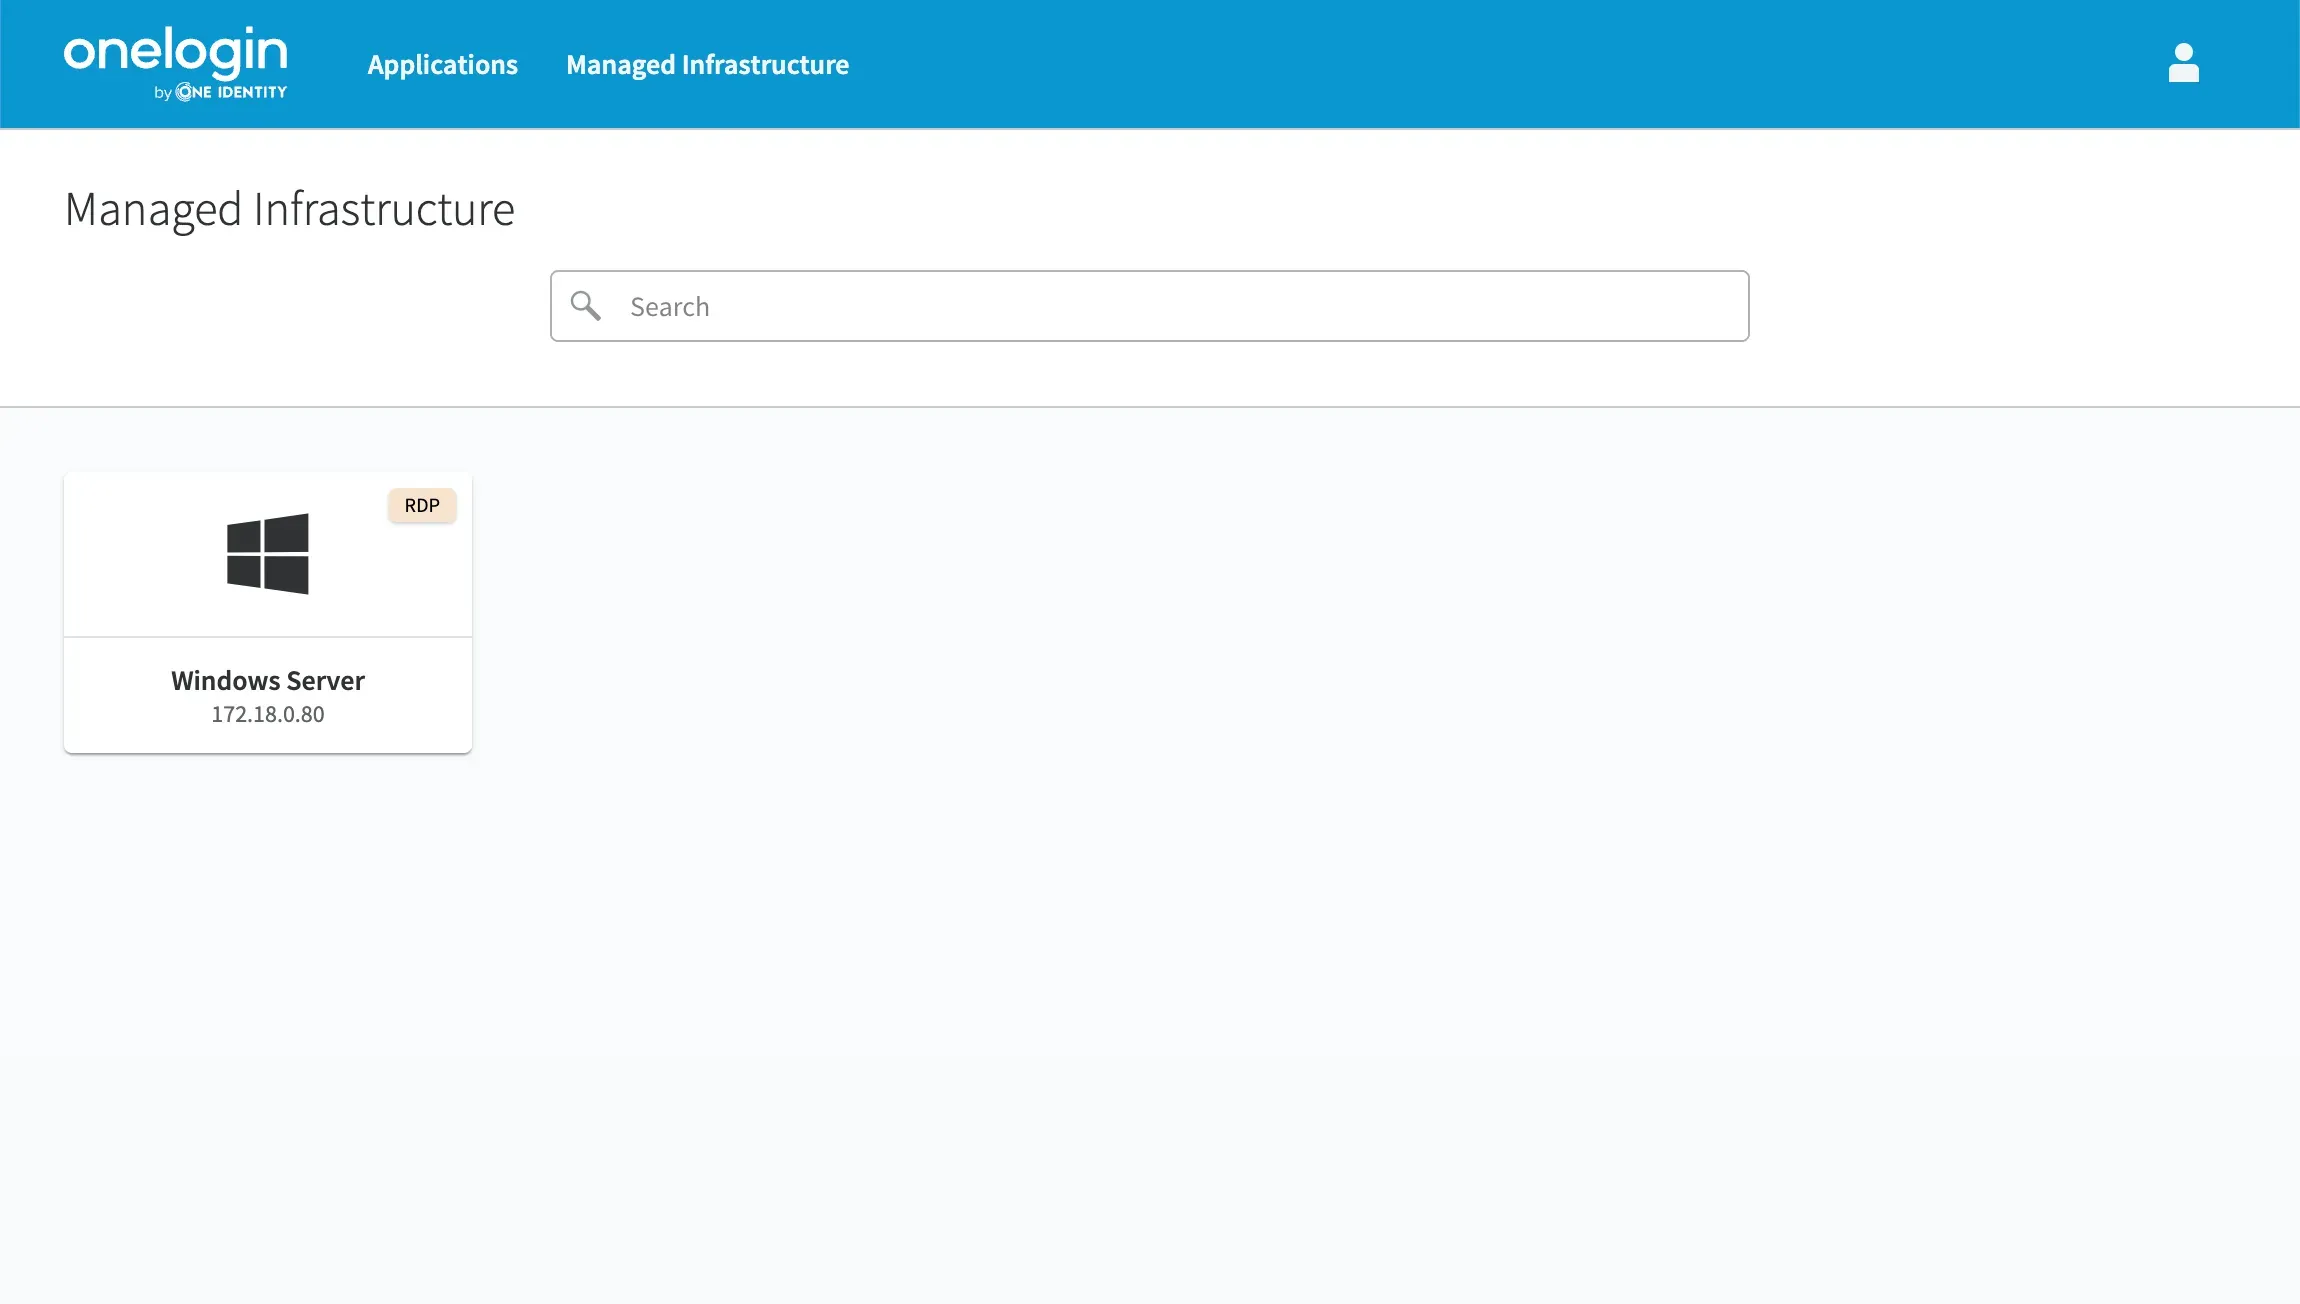Image resolution: width=2300 pixels, height=1304 pixels.
Task: Click the One Identity circular emblem
Action: pos(185,92)
